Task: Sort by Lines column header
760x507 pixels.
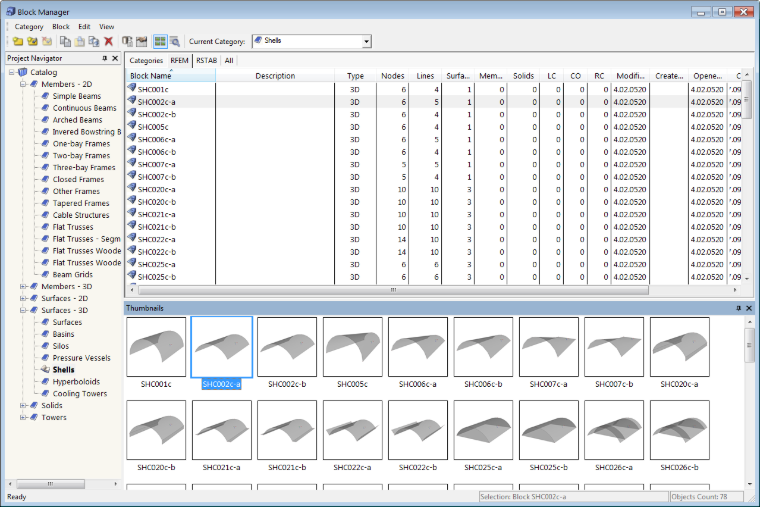Action: [x=425, y=76]
